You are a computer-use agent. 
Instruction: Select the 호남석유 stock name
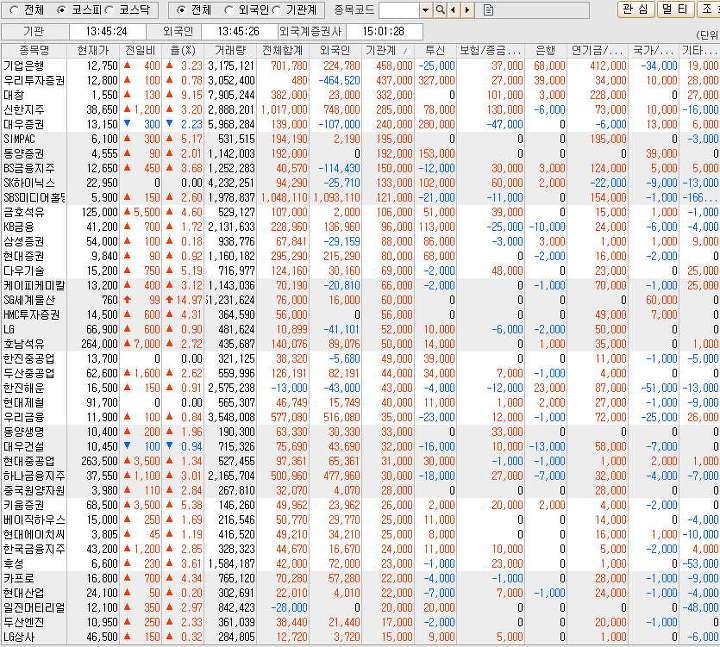click(23, 344)
